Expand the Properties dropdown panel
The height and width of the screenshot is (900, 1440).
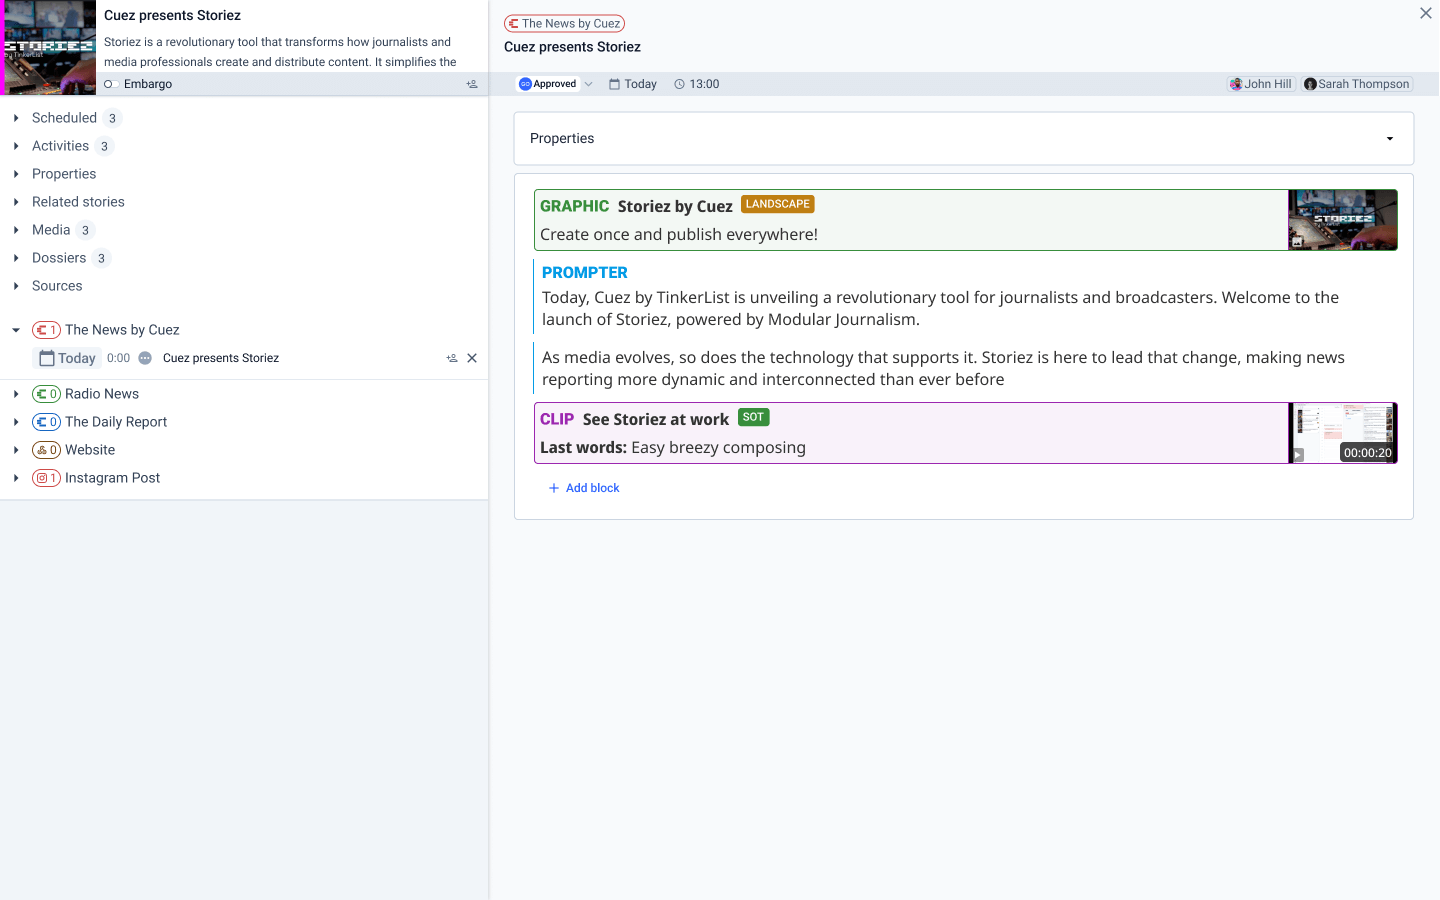pos(964,138)
